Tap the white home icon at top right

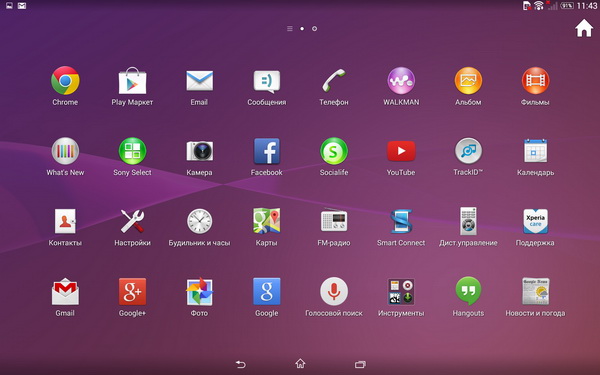pyautogui.click(x=584, y=28)
